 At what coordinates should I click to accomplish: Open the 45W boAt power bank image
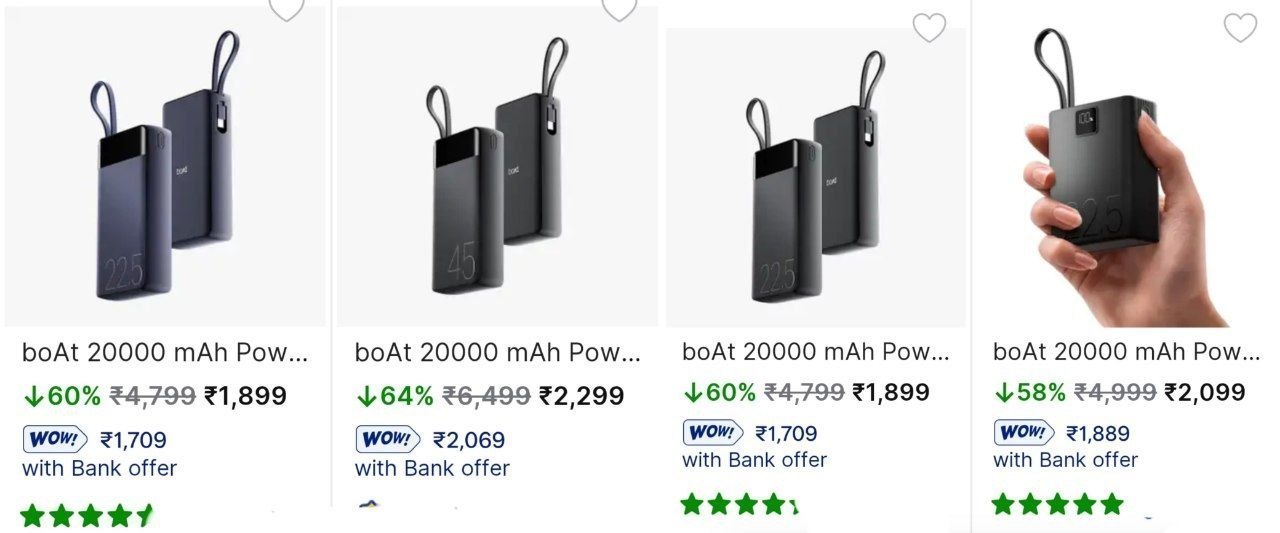coord(497,167)
